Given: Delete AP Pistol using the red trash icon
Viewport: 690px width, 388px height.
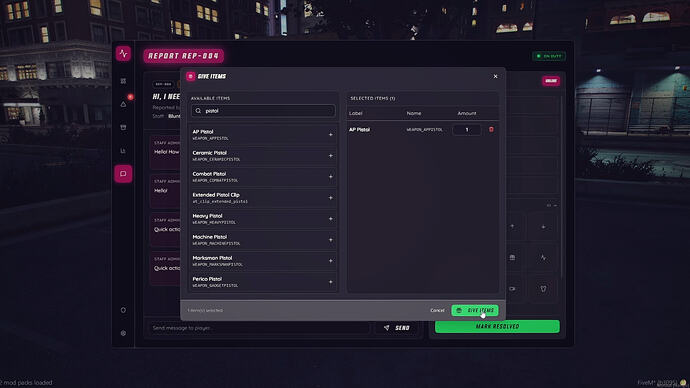Looking at the screenshot, I should (491, 130).
